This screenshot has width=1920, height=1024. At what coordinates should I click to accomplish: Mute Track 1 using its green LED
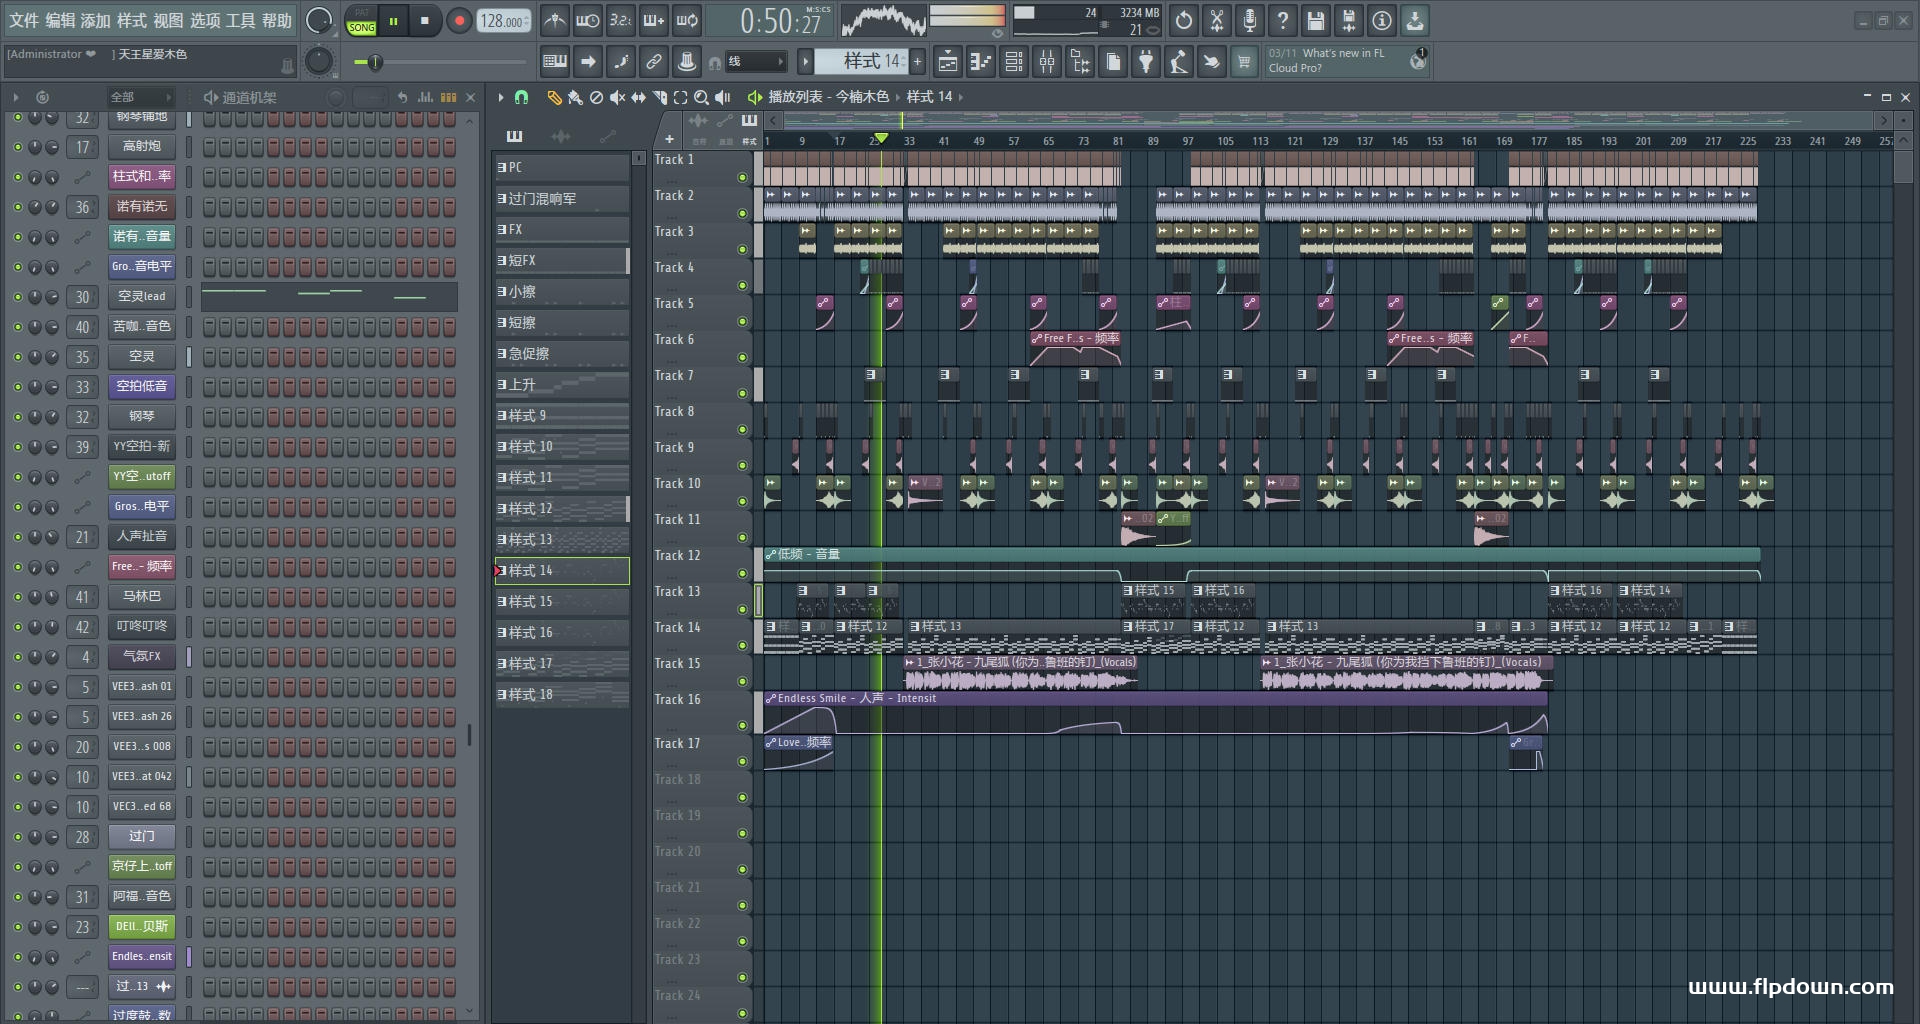pos(741,178)
